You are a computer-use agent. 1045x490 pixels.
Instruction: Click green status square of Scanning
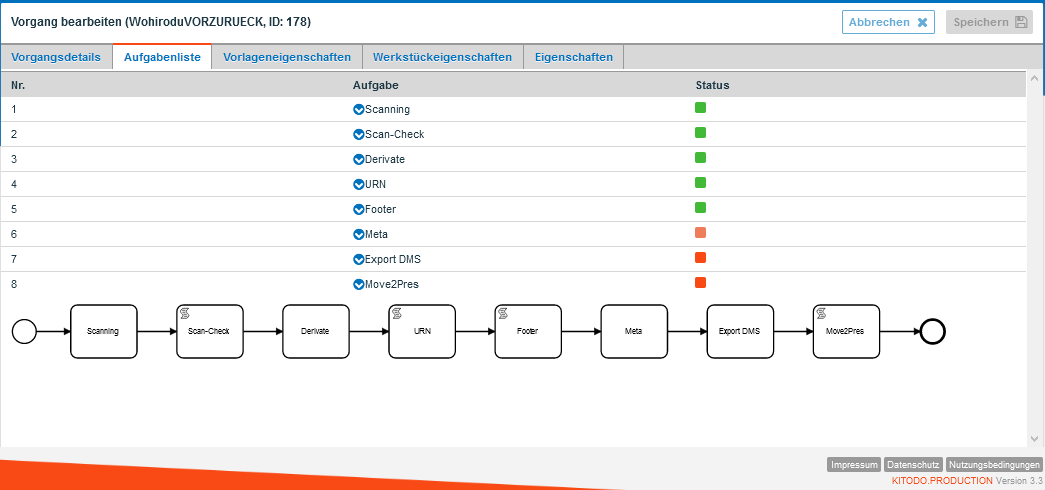coord(701,108)
